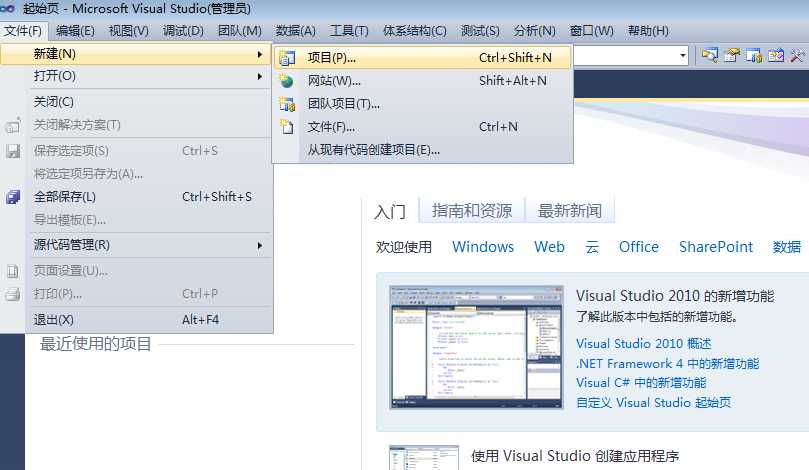The width and height of the screenshot is (809, 470).
Task: Open the 分析(N) menu
Action: click(x=535, y=31)
